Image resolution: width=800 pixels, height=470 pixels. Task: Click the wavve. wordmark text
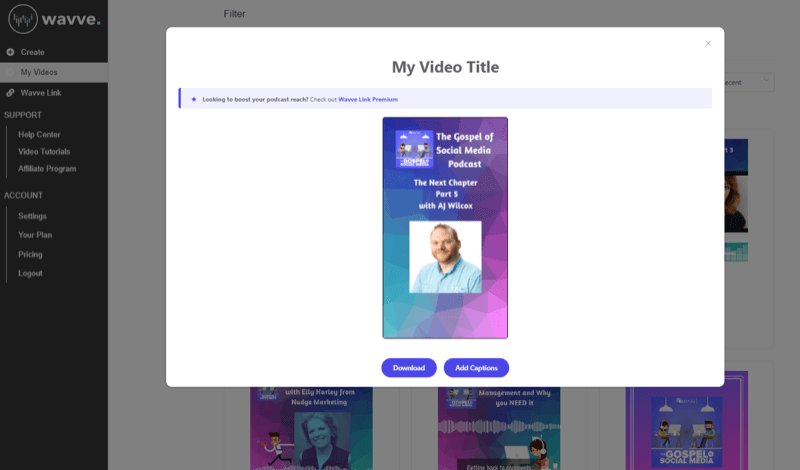coord(71,19)
